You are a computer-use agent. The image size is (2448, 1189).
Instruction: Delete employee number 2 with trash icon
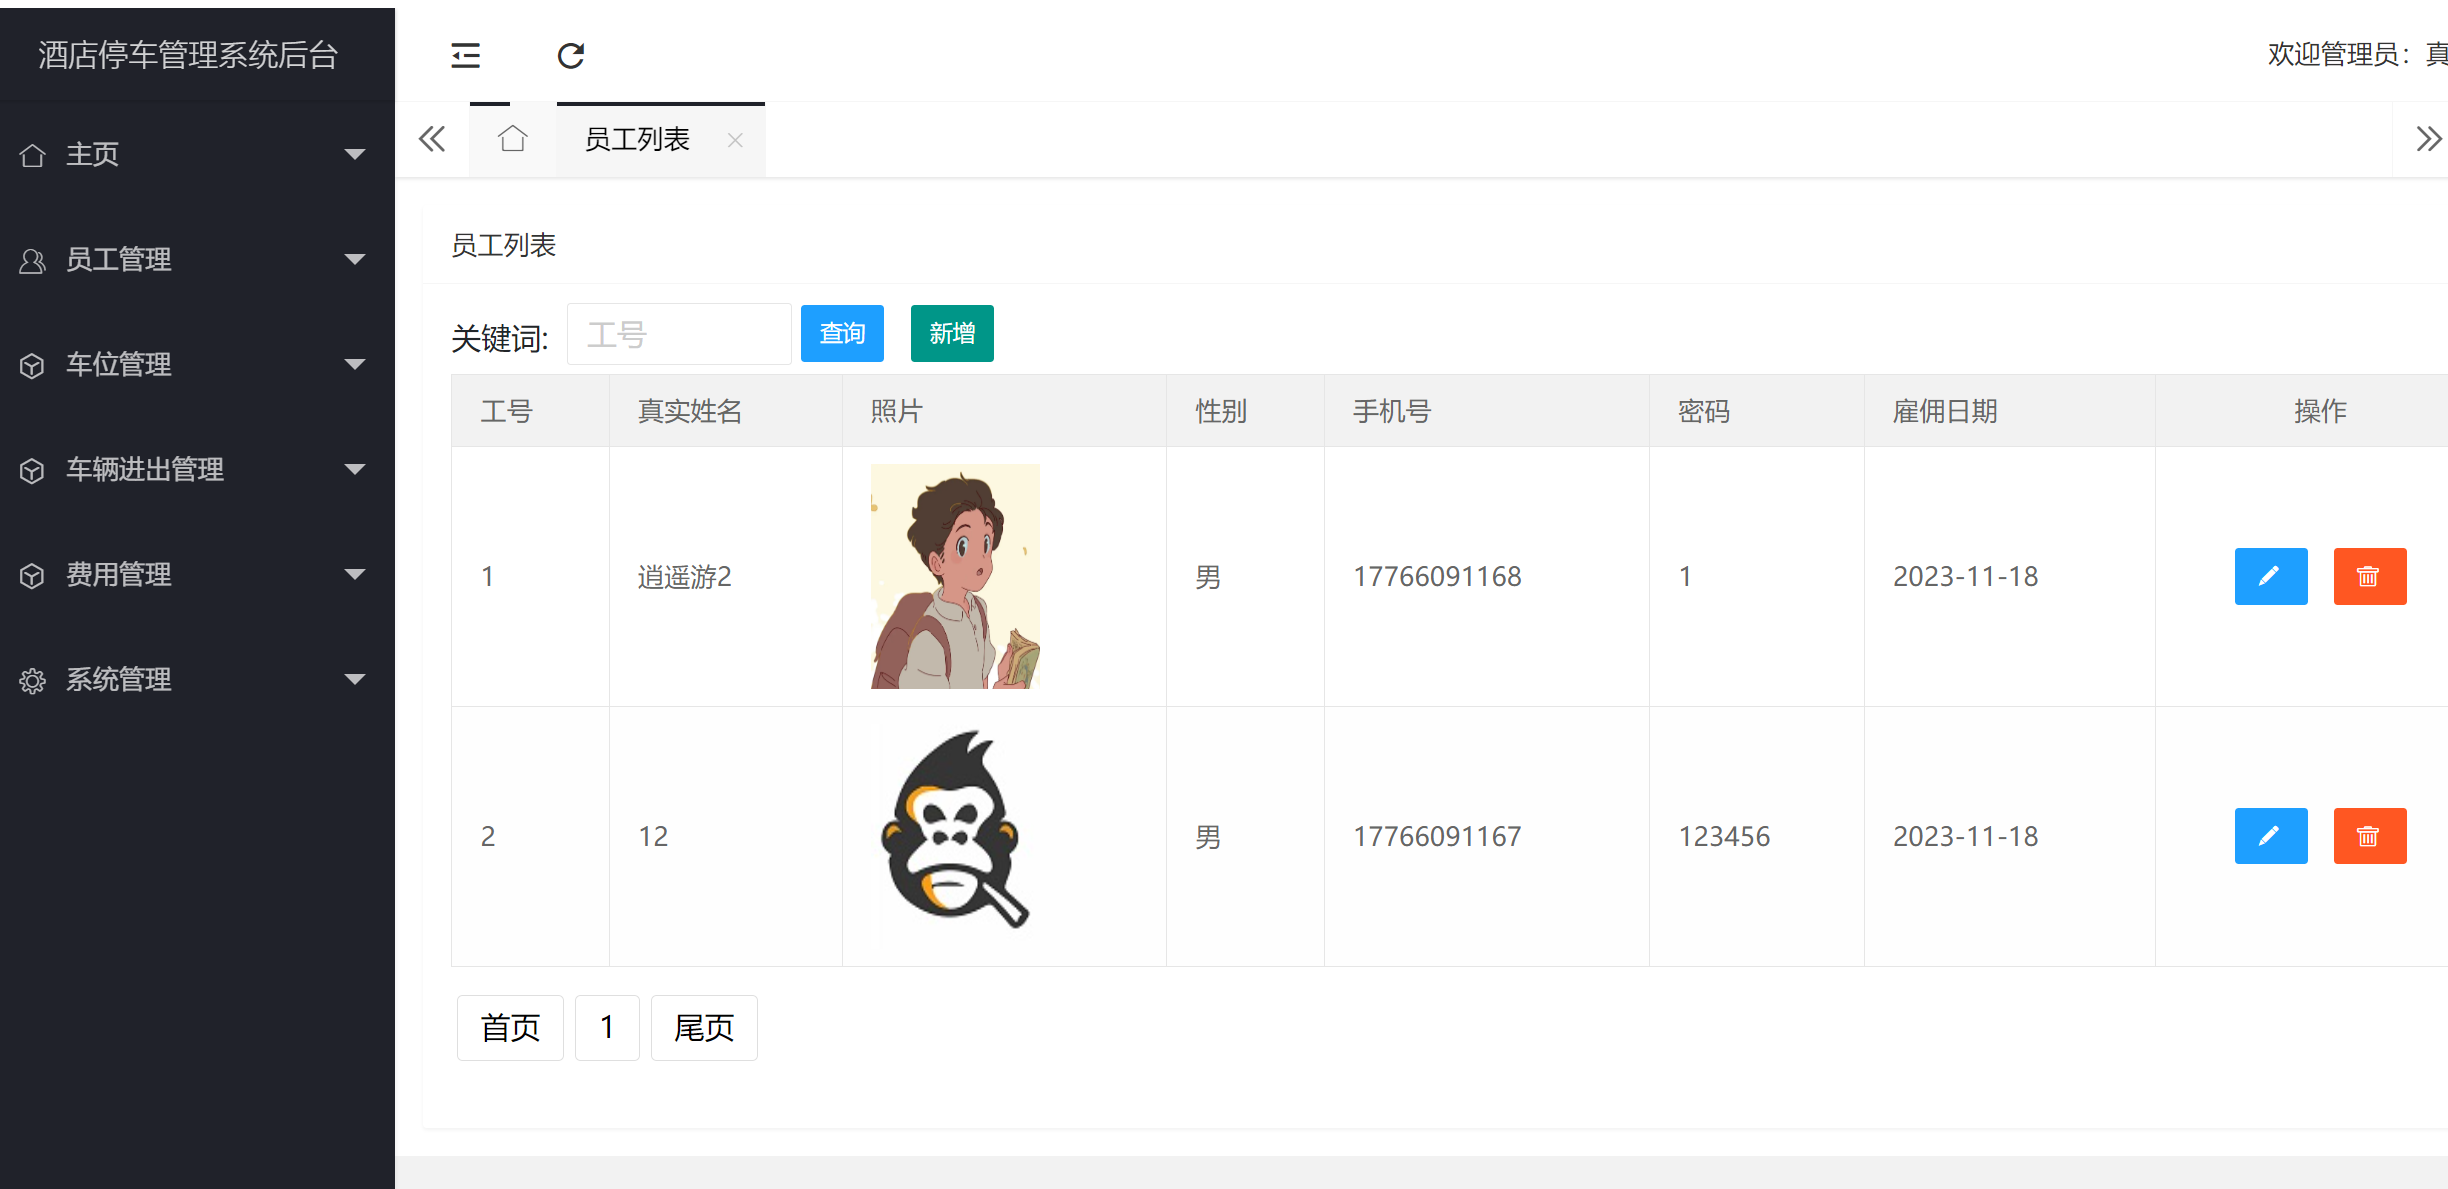[x=2369, y=836]
